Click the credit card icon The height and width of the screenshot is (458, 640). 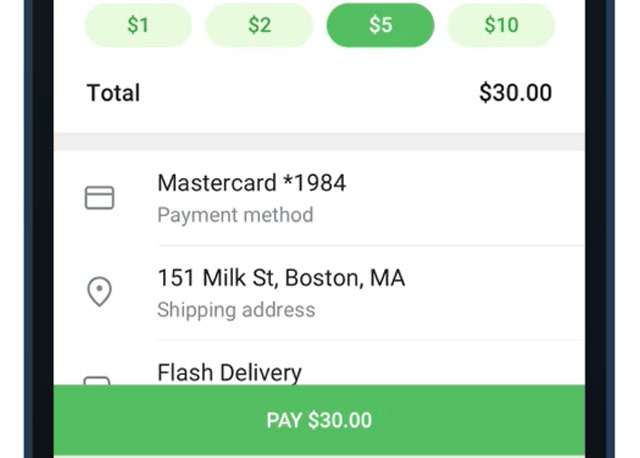tap(99, 198)
